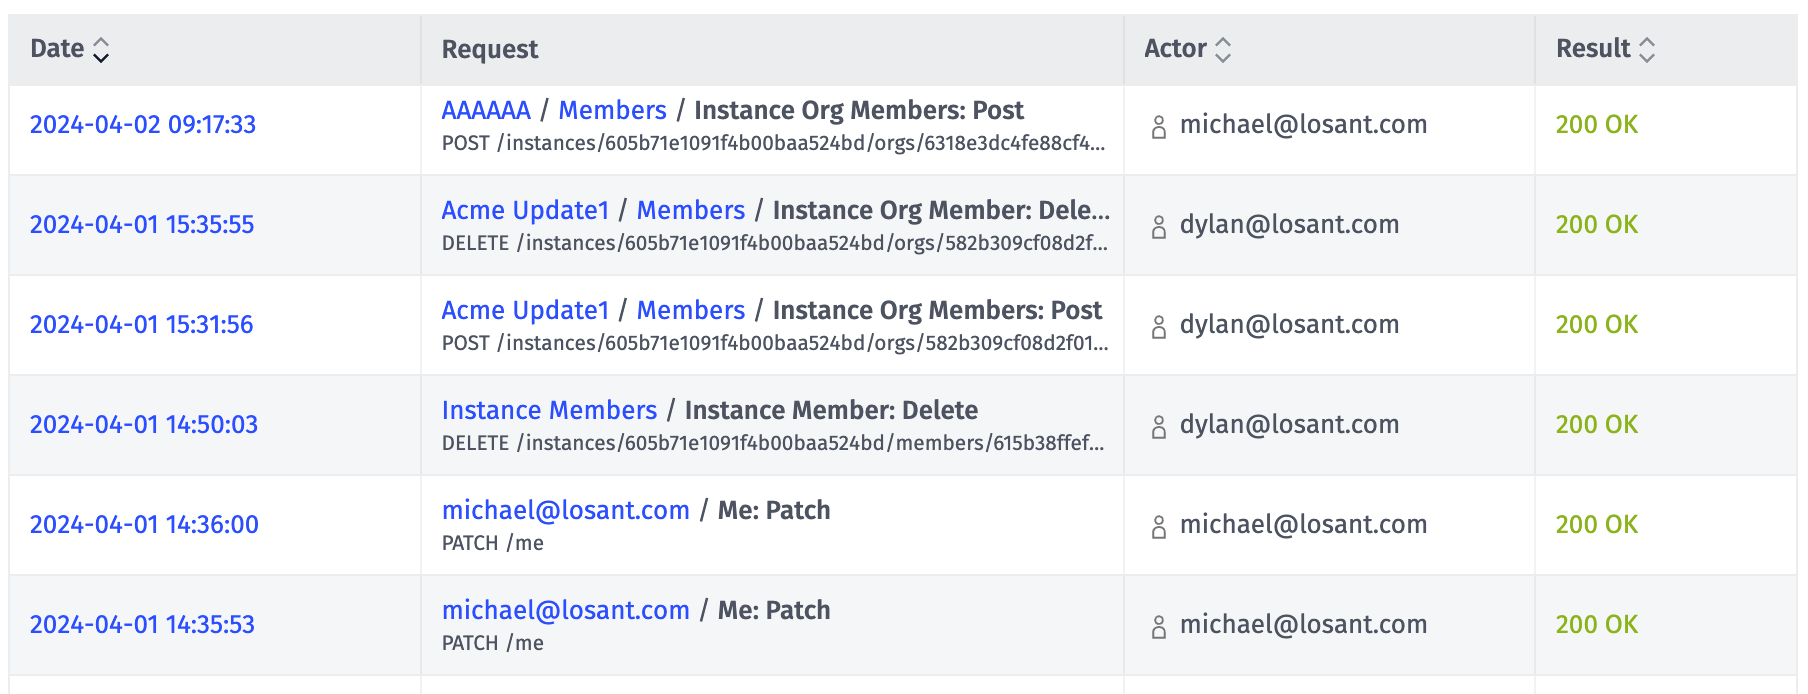
Task: Open log entry dated 2024-04-01 15:31:56
Action: coord(142,324)
